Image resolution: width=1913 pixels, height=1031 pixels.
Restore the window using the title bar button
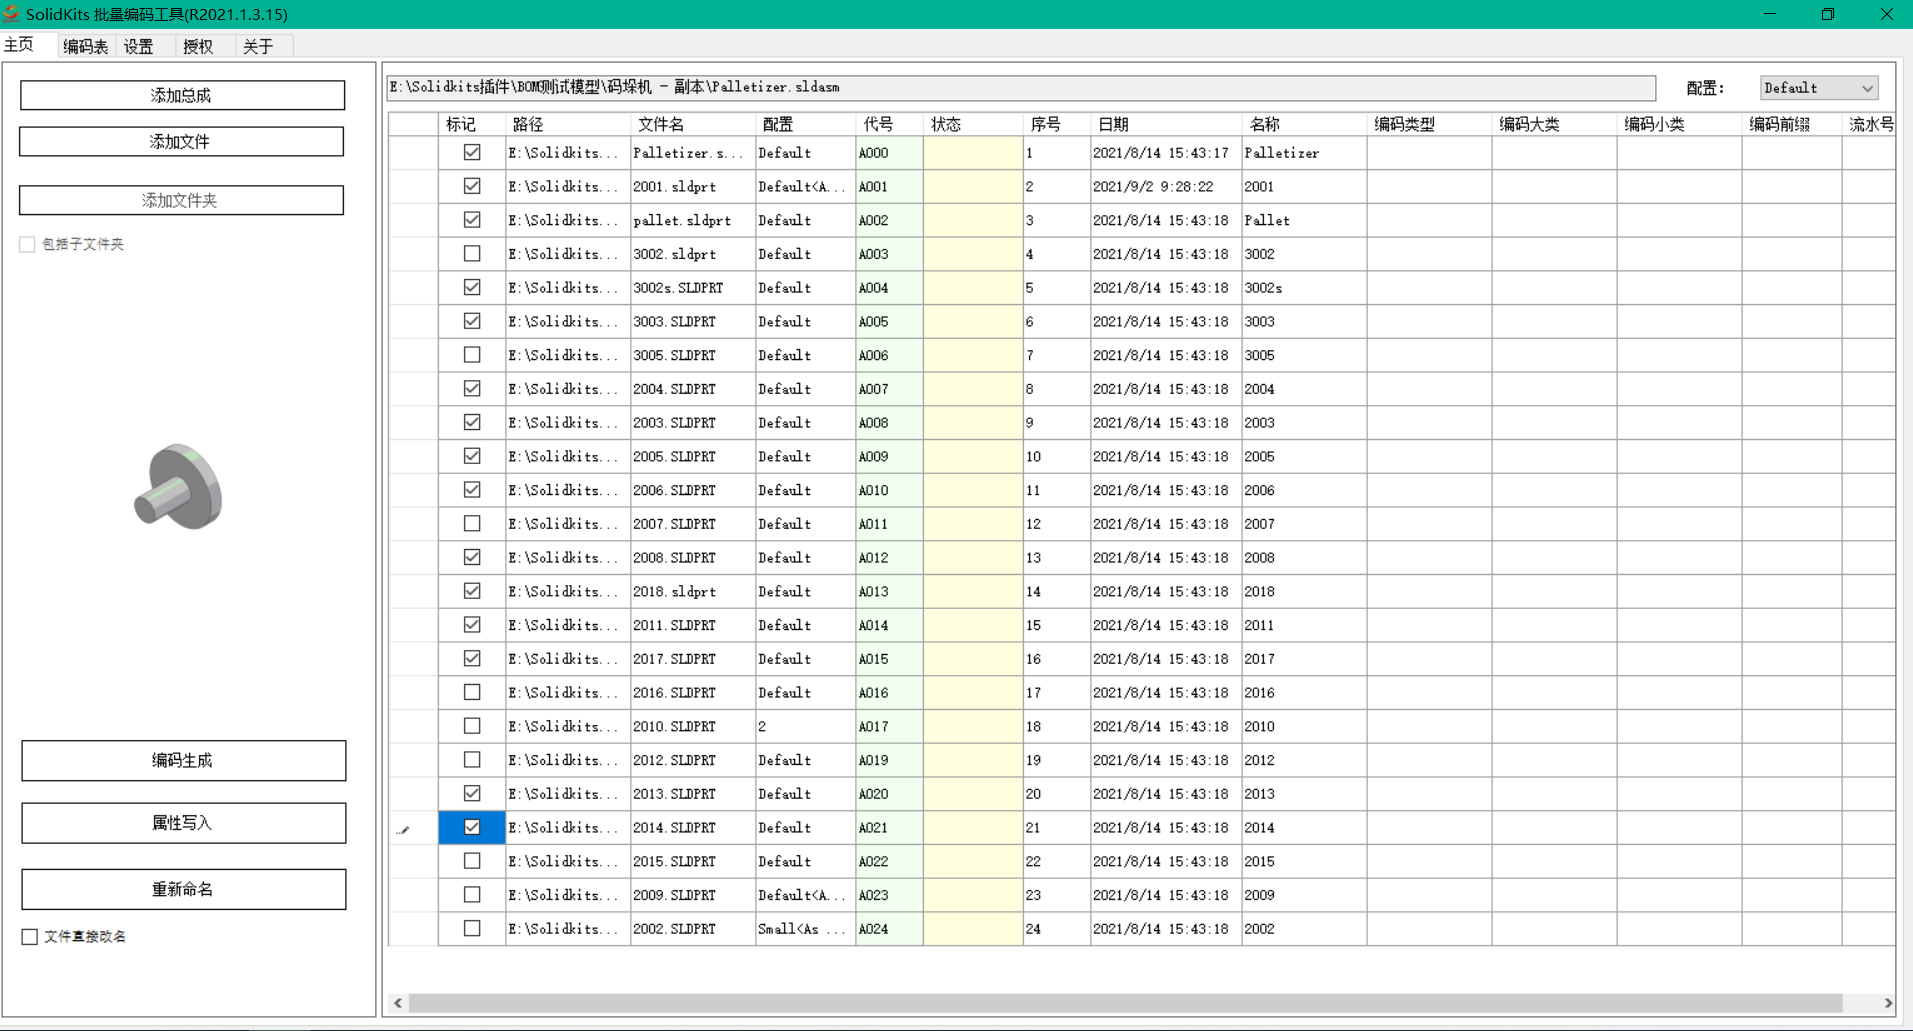tap(1827, 14)
